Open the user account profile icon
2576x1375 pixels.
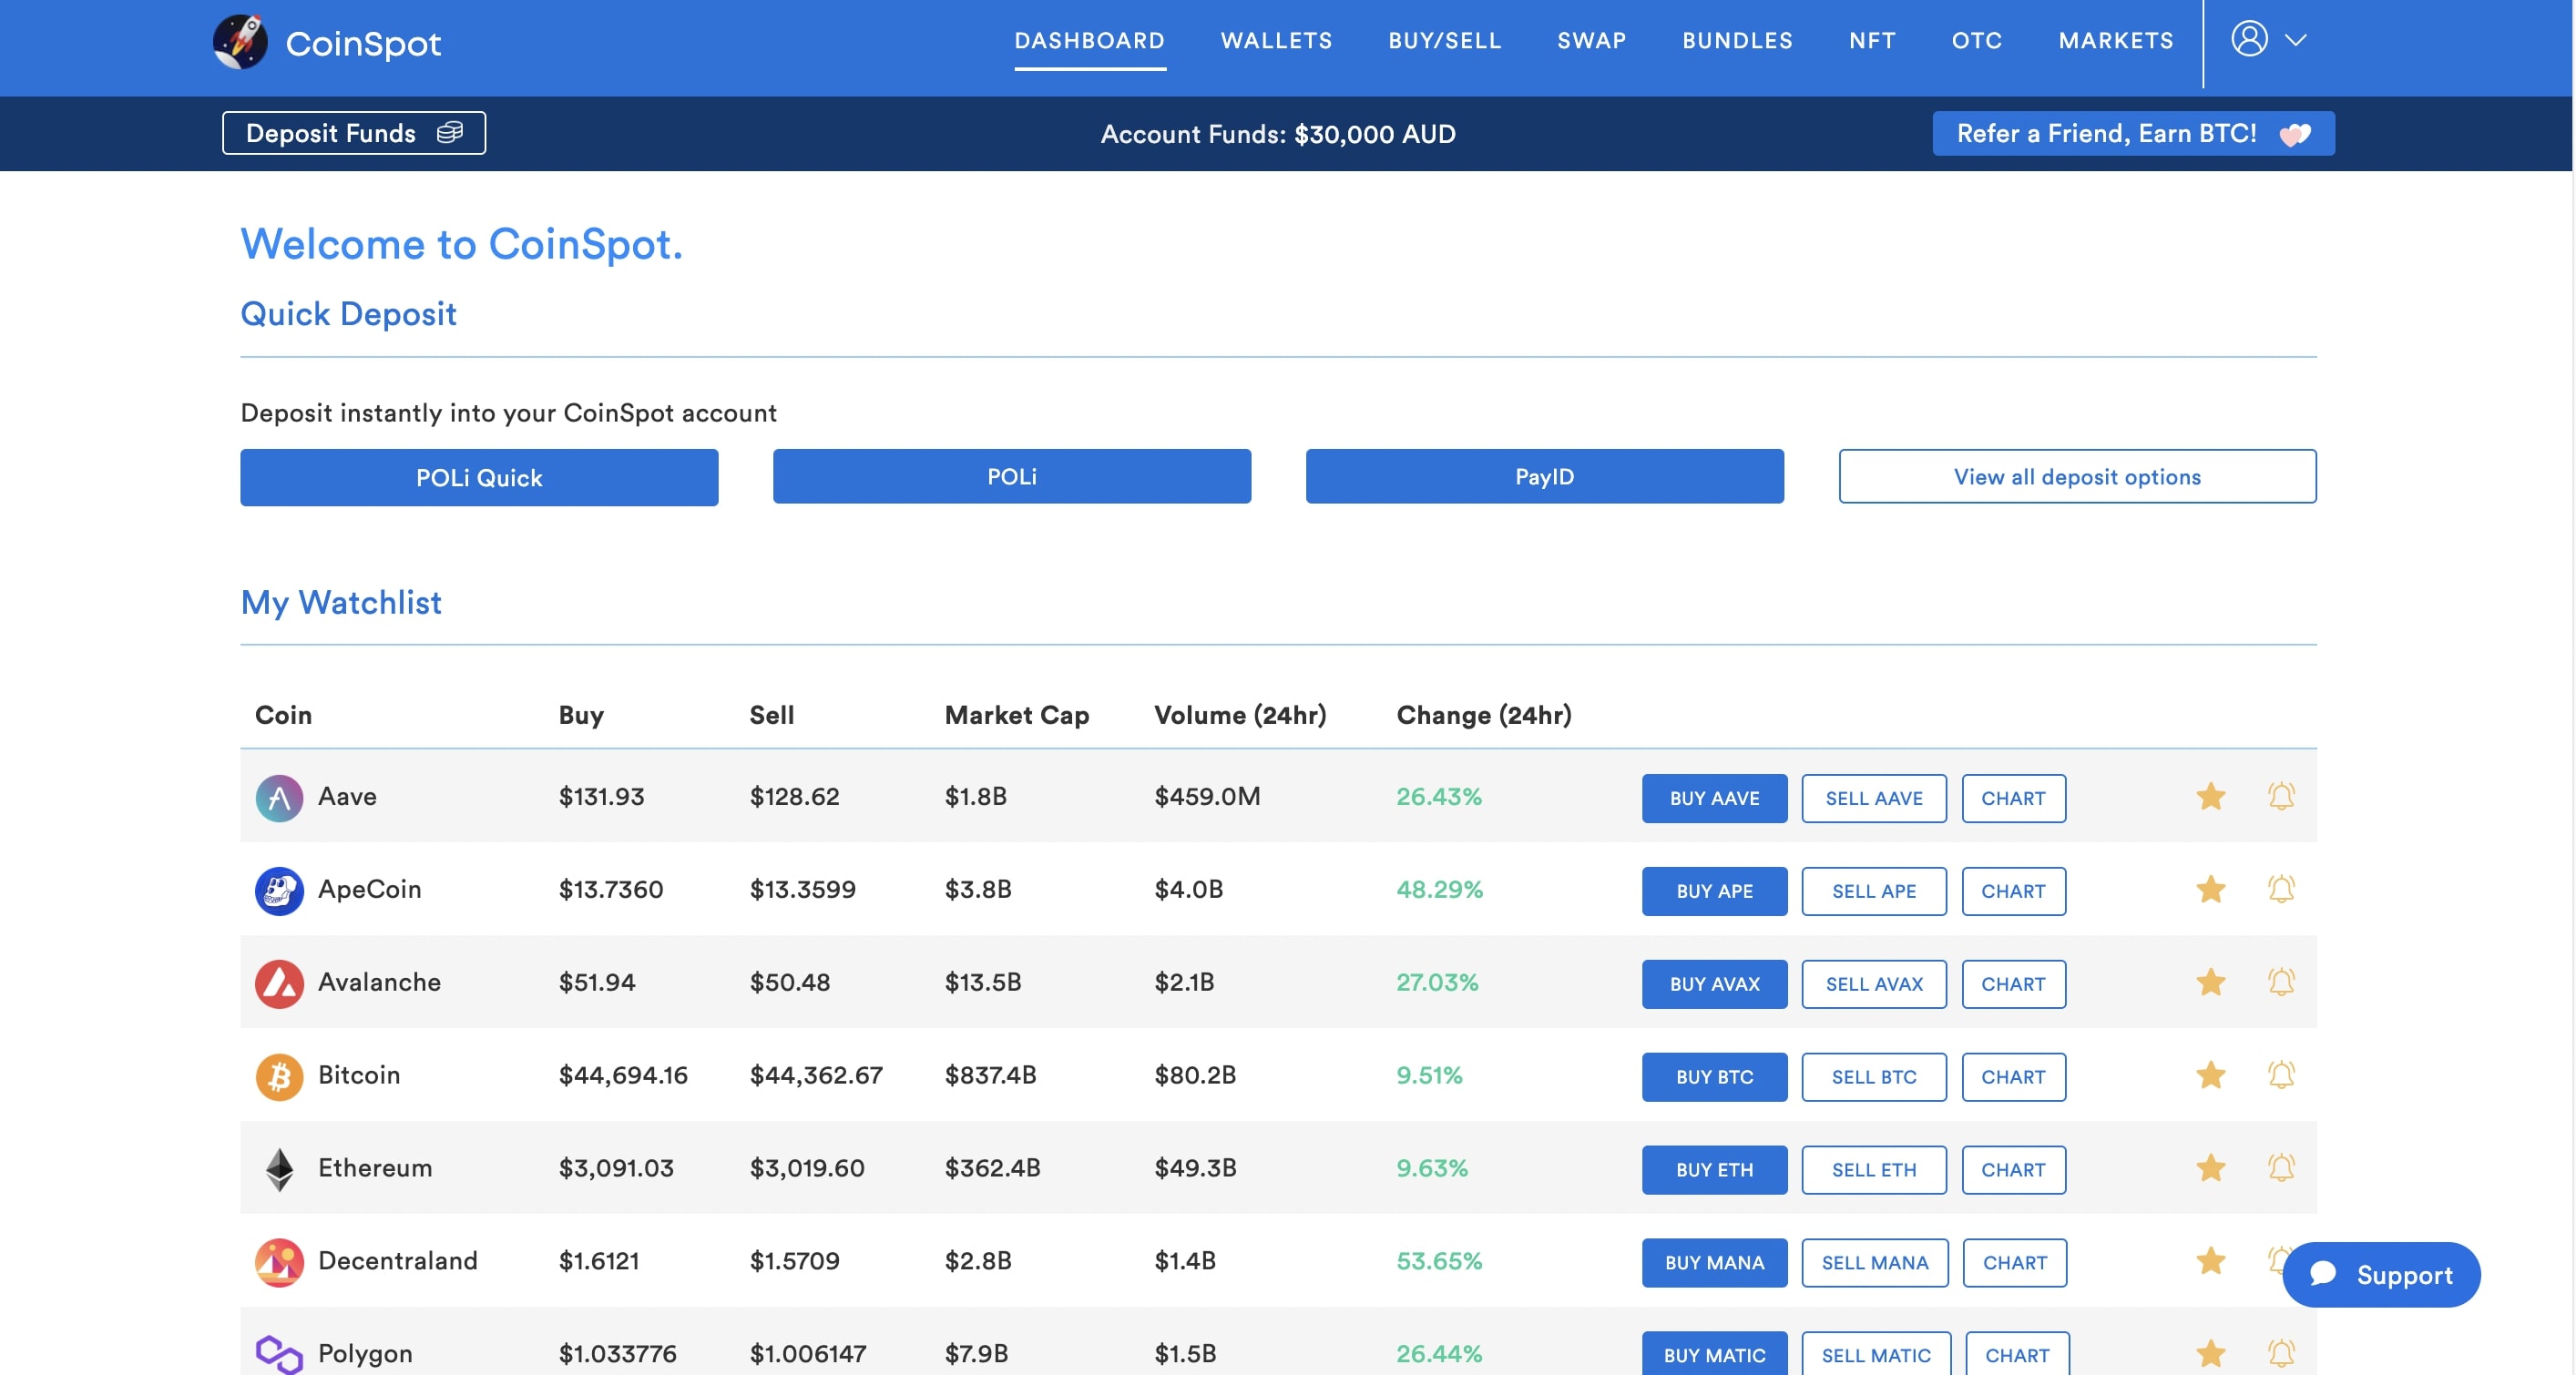pyautogui.click(x=2249, y=39)
